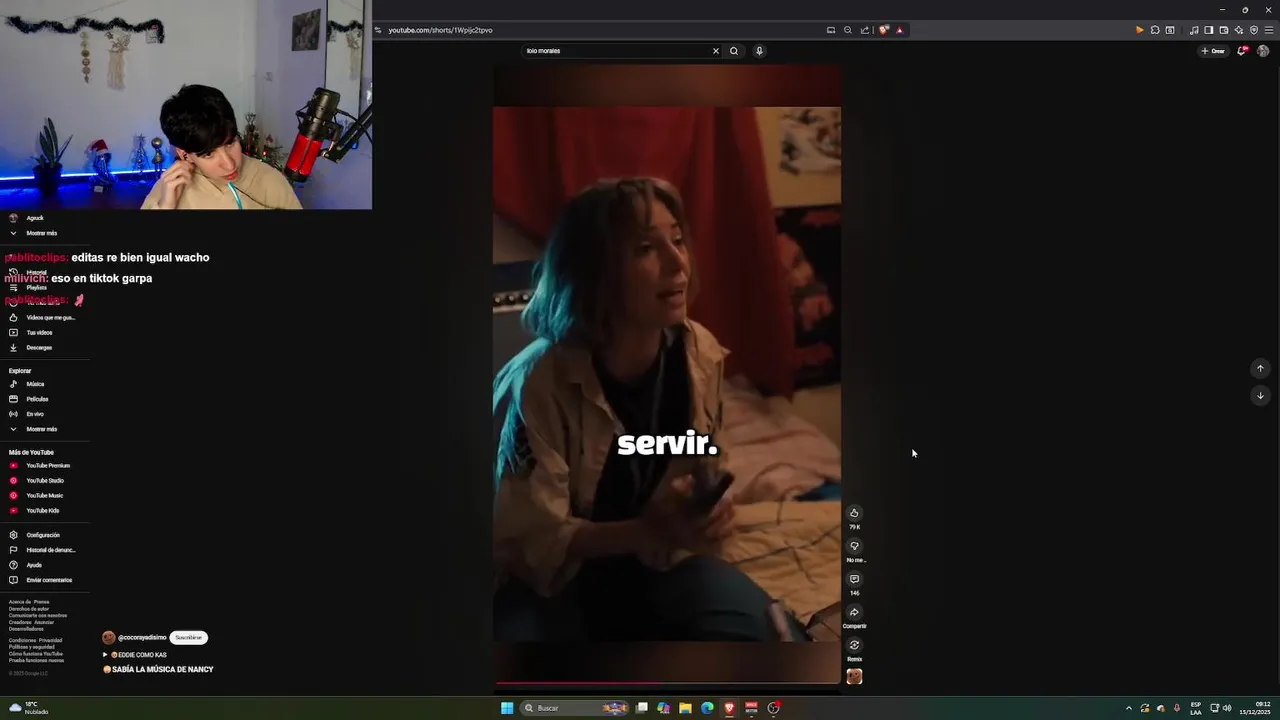1280x720 pixels.
Task: Open 'Videos que me gus...' in sidebar
Action: pyautogui.click(x=45, y=317)
